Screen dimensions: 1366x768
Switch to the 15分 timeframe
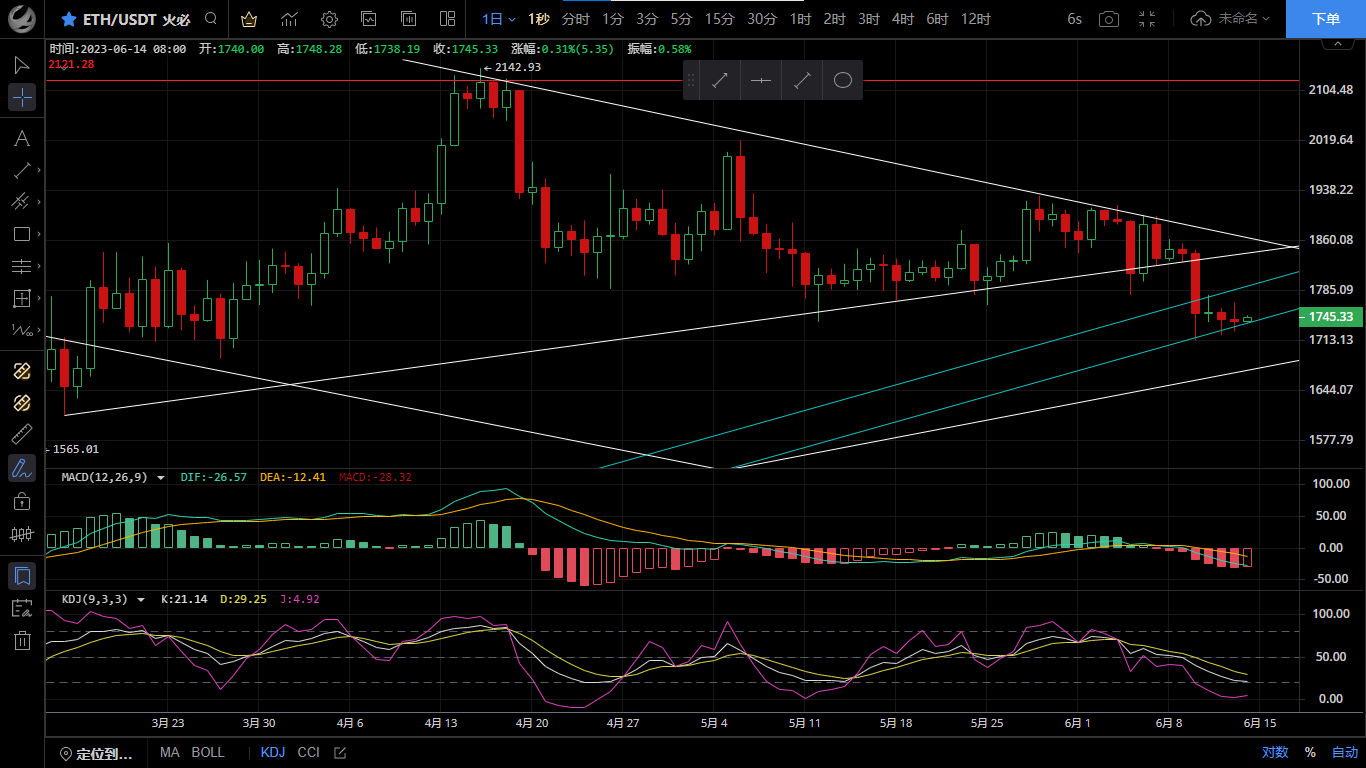(x=719, y=19)
